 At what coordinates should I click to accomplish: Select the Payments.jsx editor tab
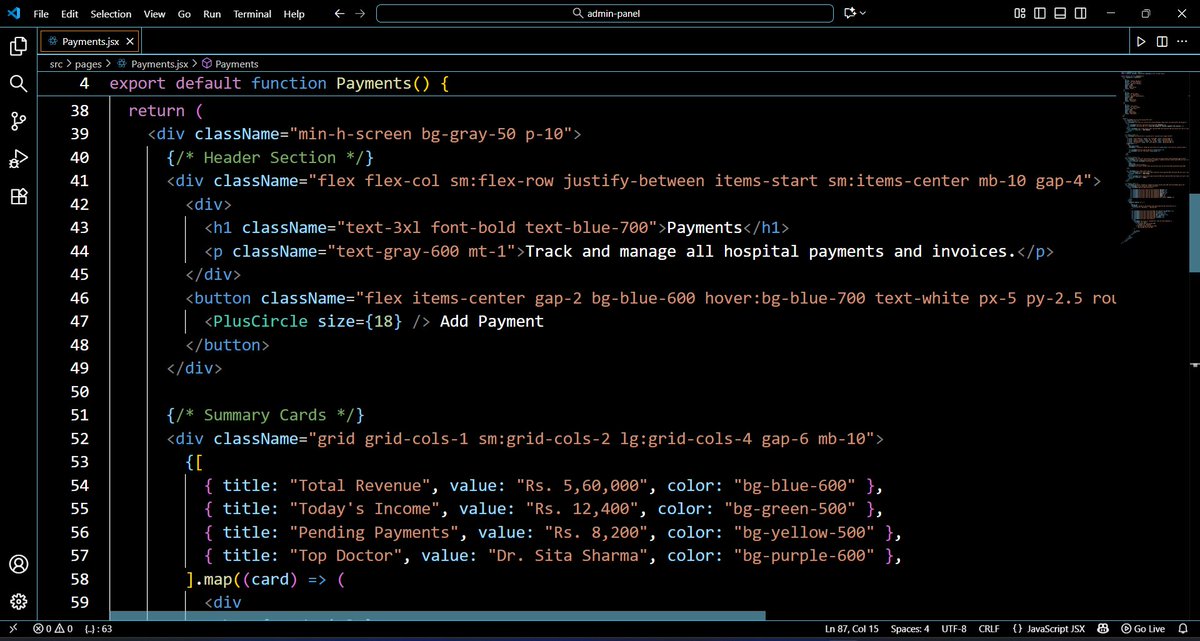(x=91, y=41)
